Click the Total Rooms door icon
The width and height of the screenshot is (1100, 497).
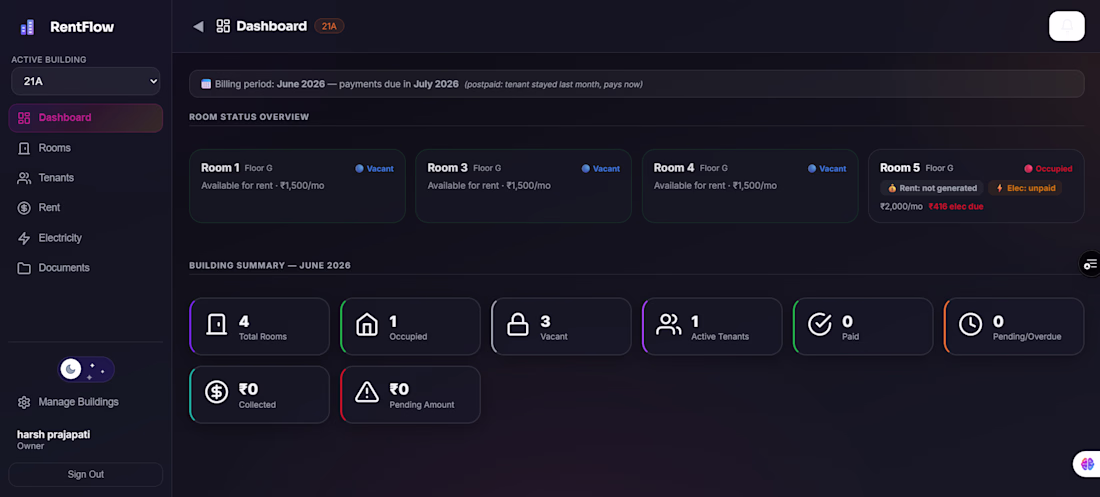(x=216, y=325)
